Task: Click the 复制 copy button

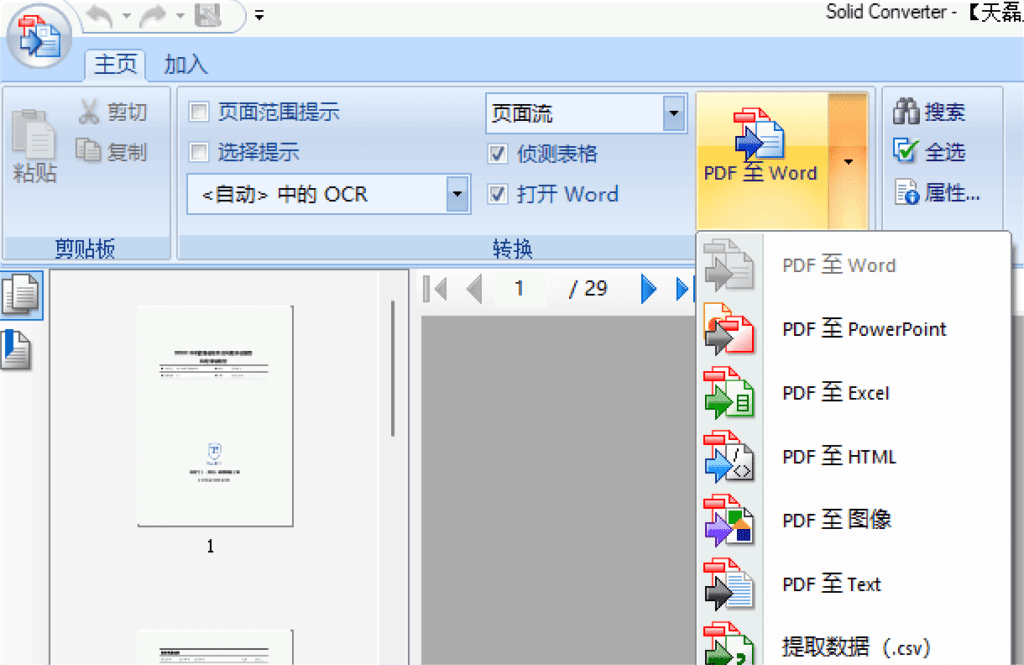Action: tap(111, 152)
